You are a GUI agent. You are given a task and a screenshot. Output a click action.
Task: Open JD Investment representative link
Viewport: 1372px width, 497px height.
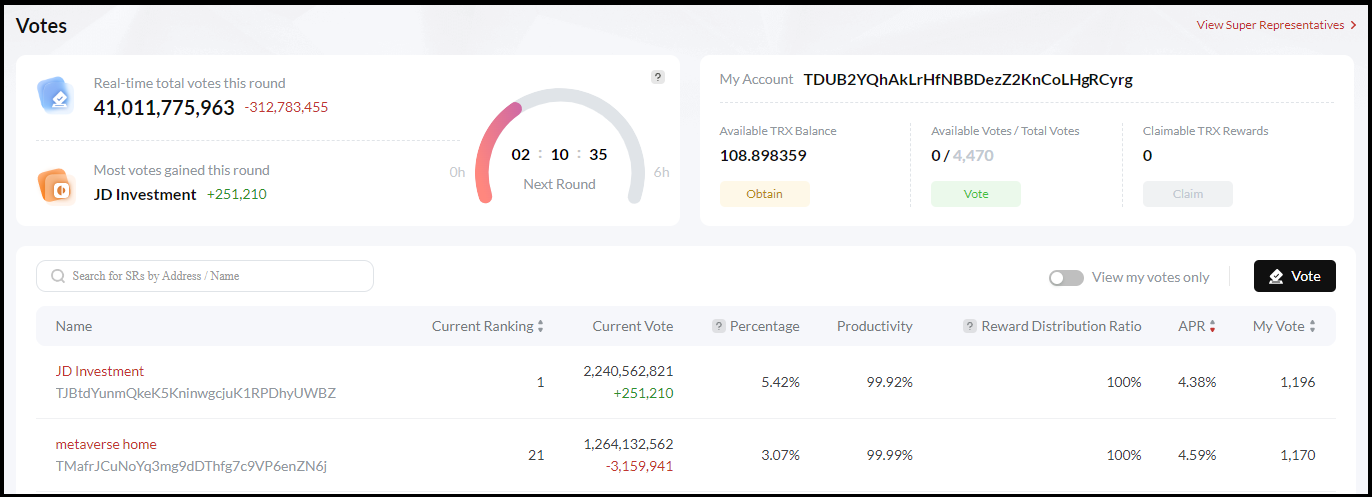pyautogui.click(x=100, y=371)
